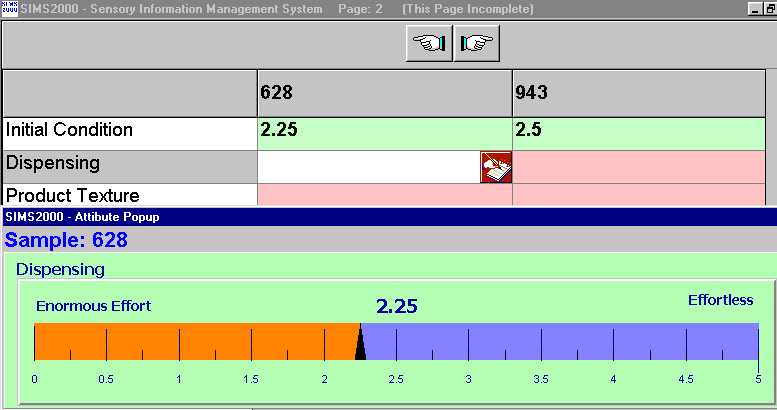Click the SIMS2000 application icon in title bar

(8, 8)
